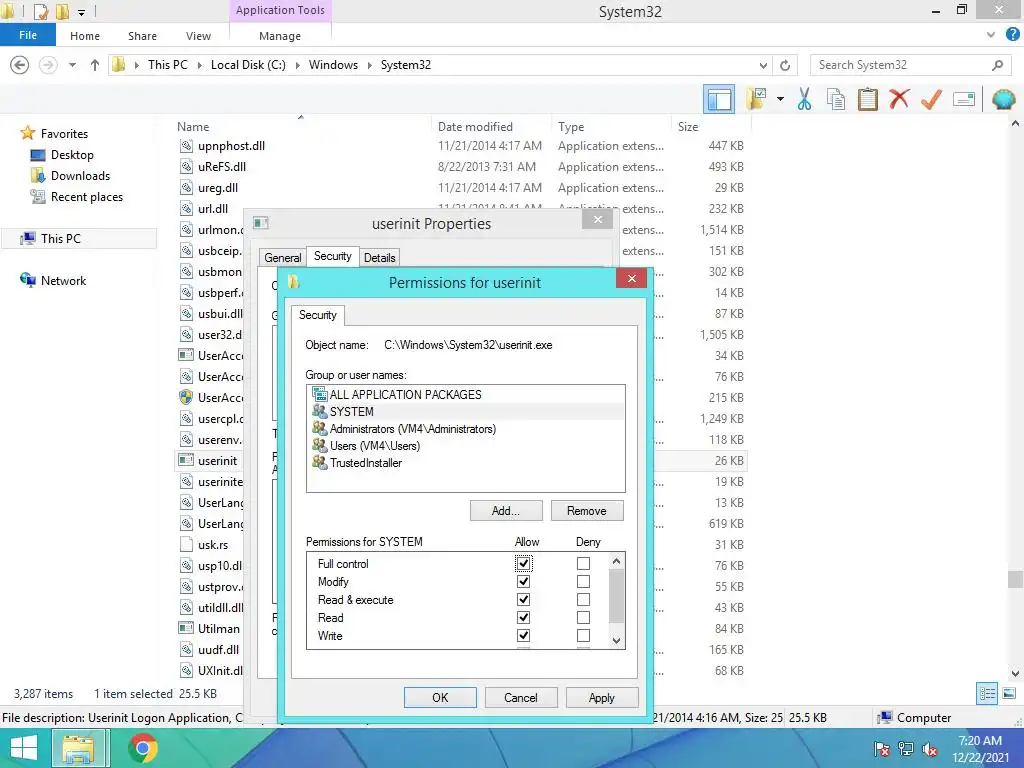
Task: Click the Action Center flag tray icon
Action: coord(881,749)
